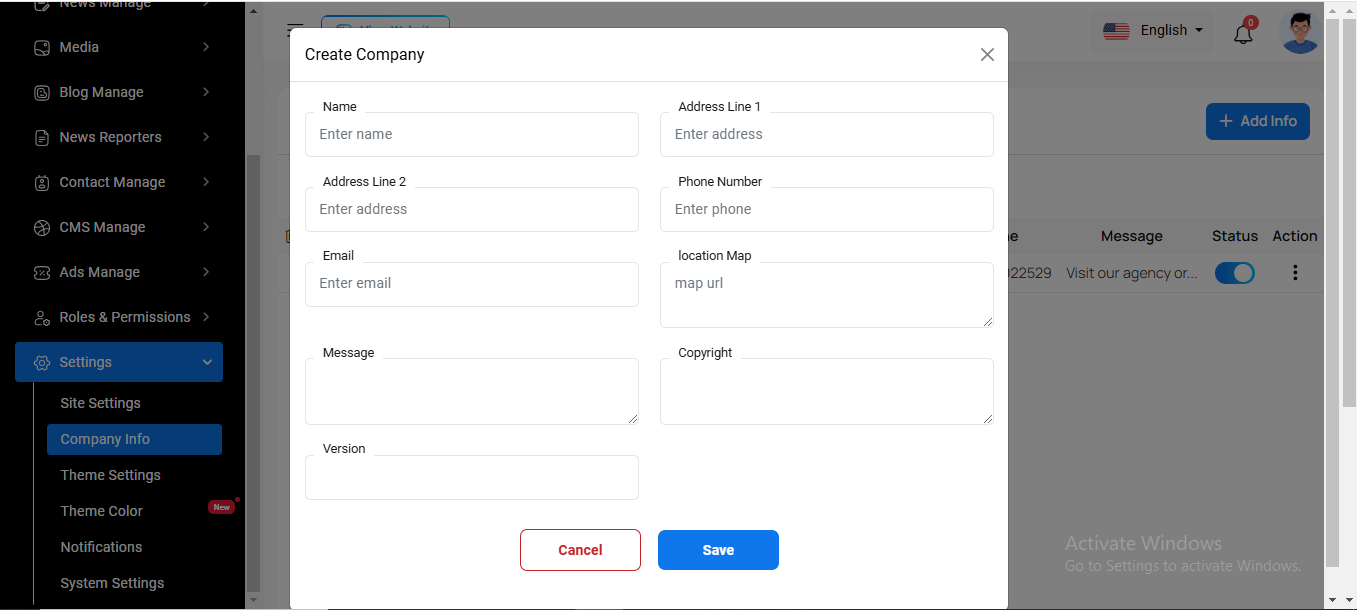Click the Save button

pos(717,550)
